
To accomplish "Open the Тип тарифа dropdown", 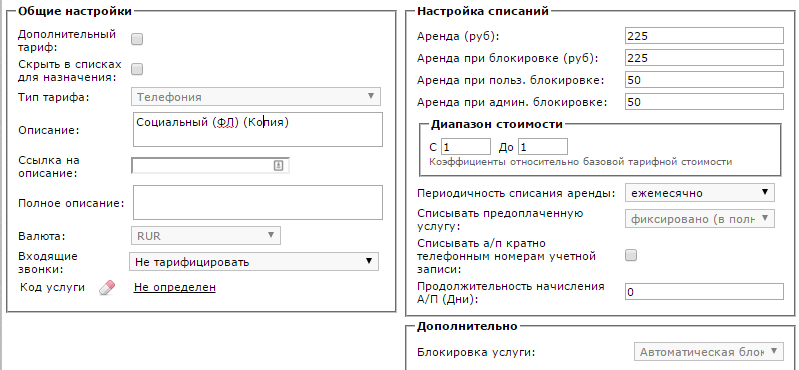I will [x=256, y=97].
